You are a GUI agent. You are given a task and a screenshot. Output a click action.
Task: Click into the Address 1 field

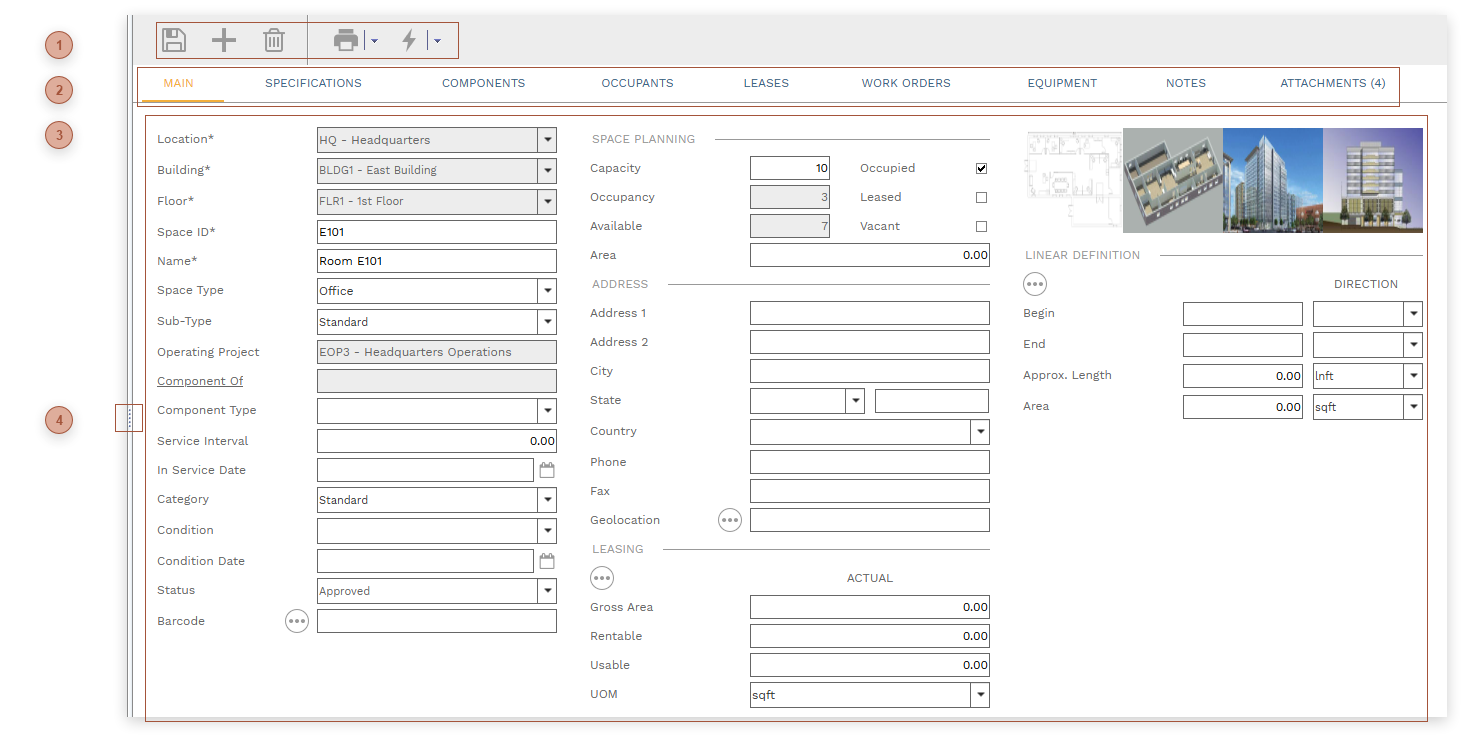point(869,313)
